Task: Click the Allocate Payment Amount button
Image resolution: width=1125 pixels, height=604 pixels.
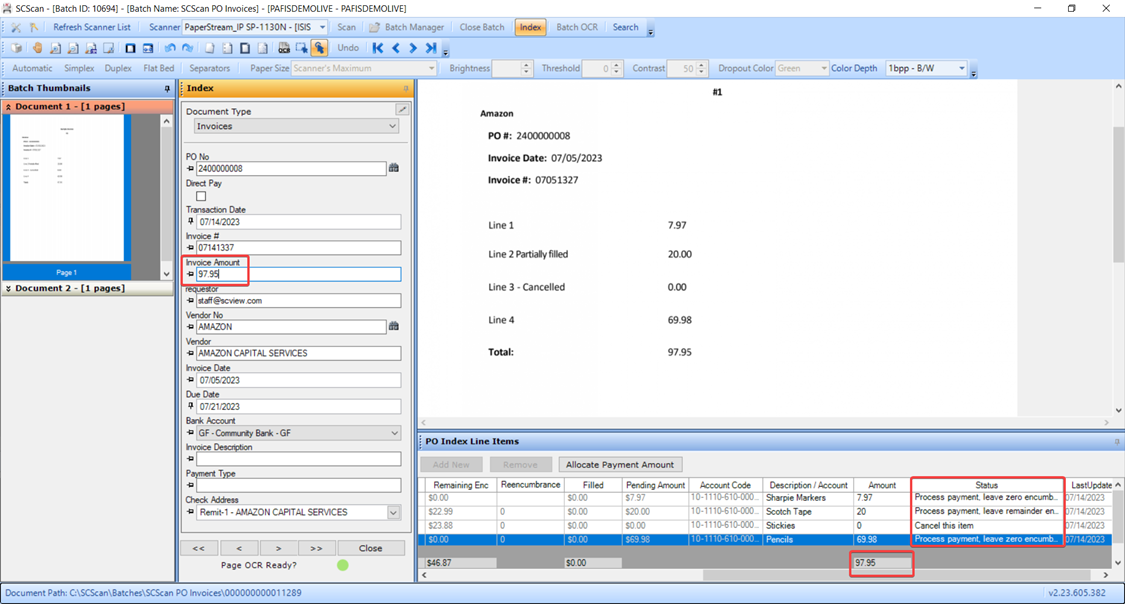Action: (620, 465)
